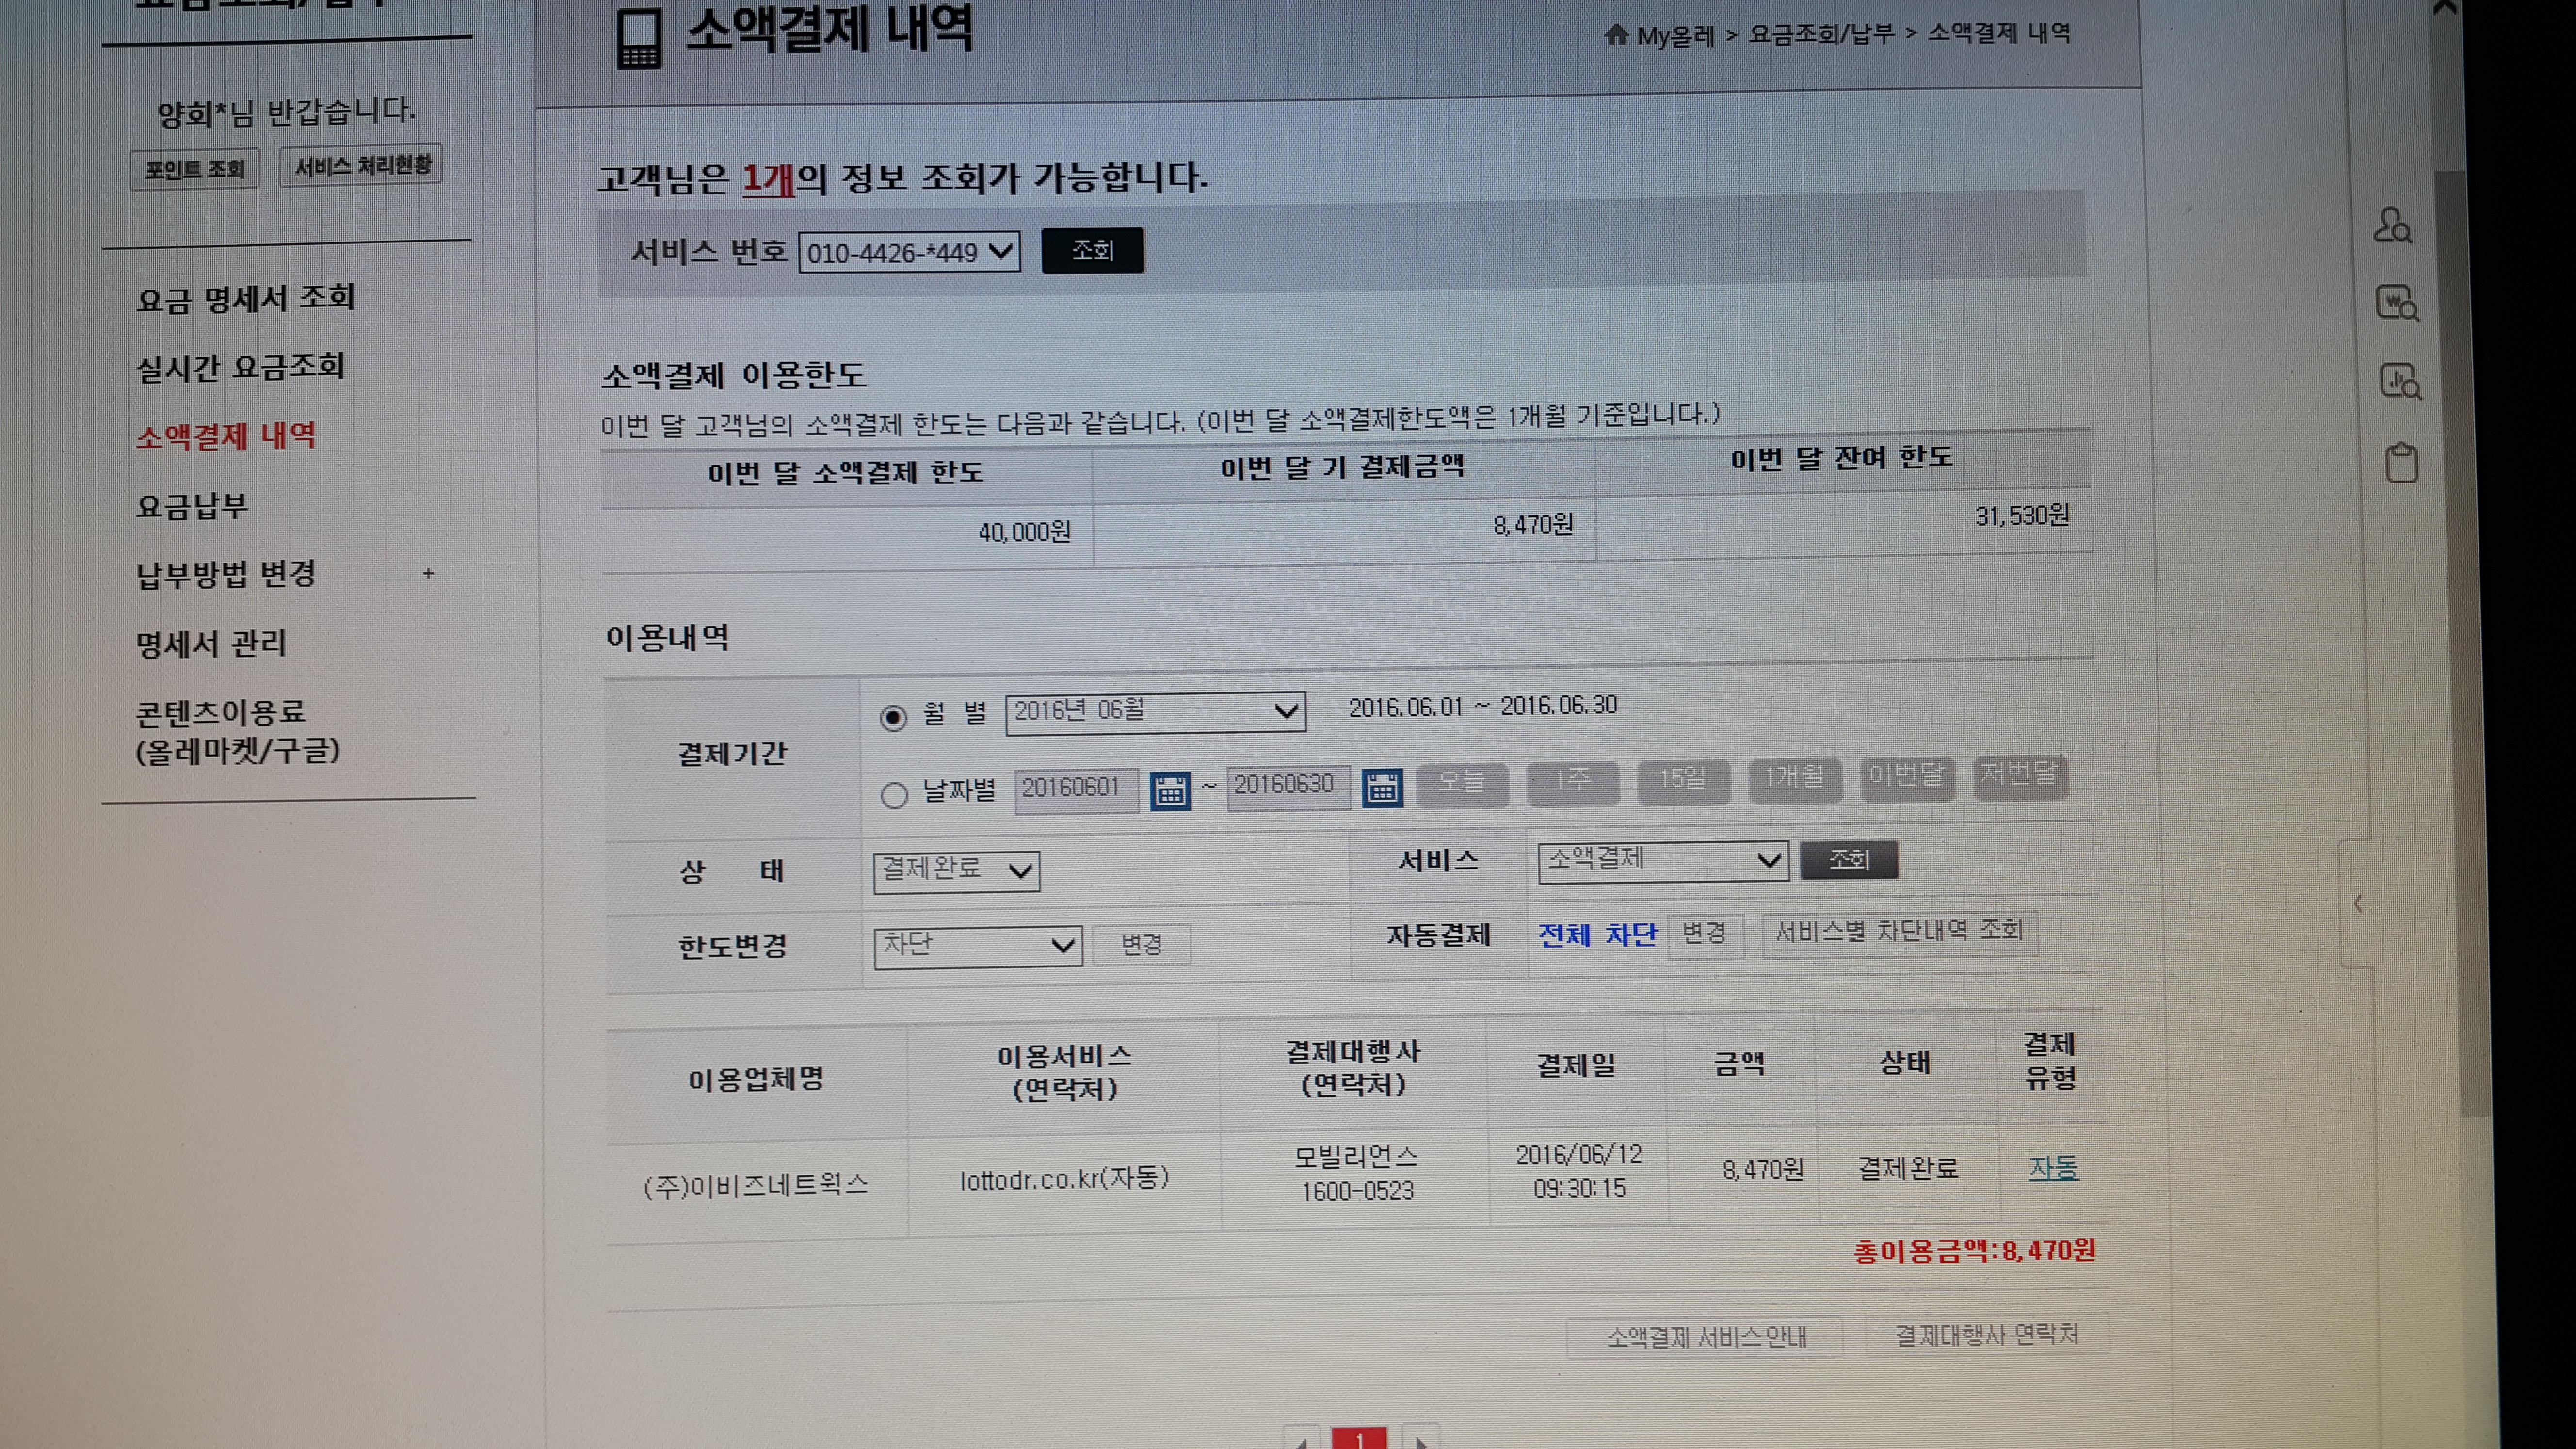Viewport: 2576px width, 1449px height.
Task: Open 요금 명세서 조회 menu item
Action: 246,298
